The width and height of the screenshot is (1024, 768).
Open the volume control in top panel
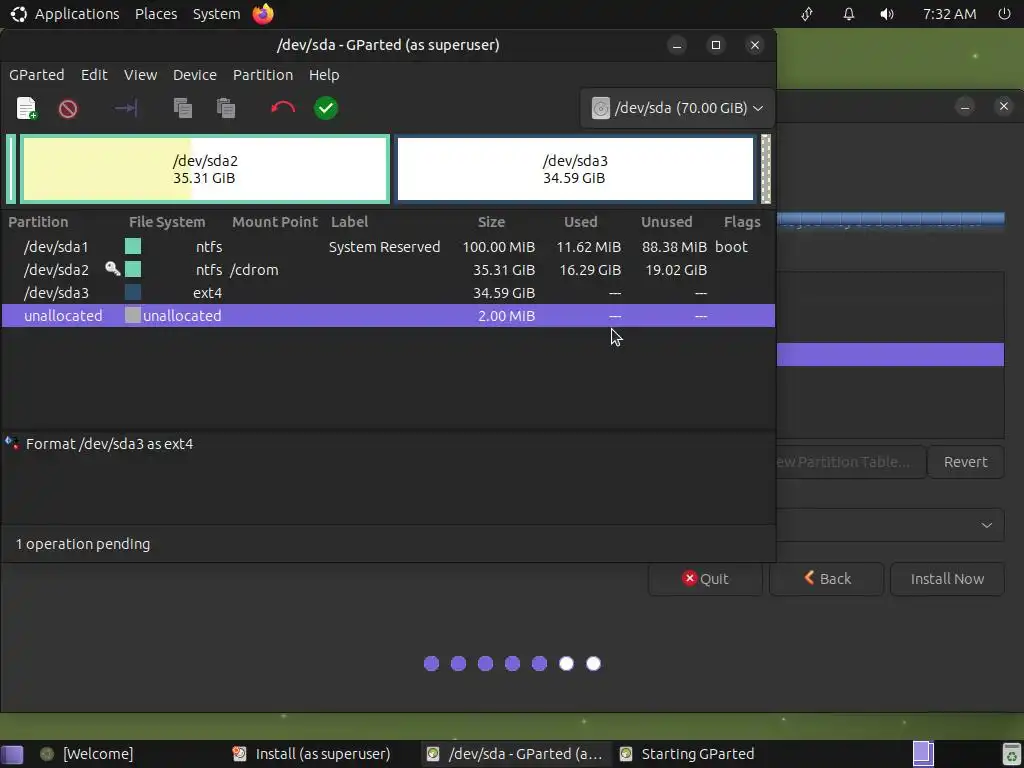coord(887,14)
